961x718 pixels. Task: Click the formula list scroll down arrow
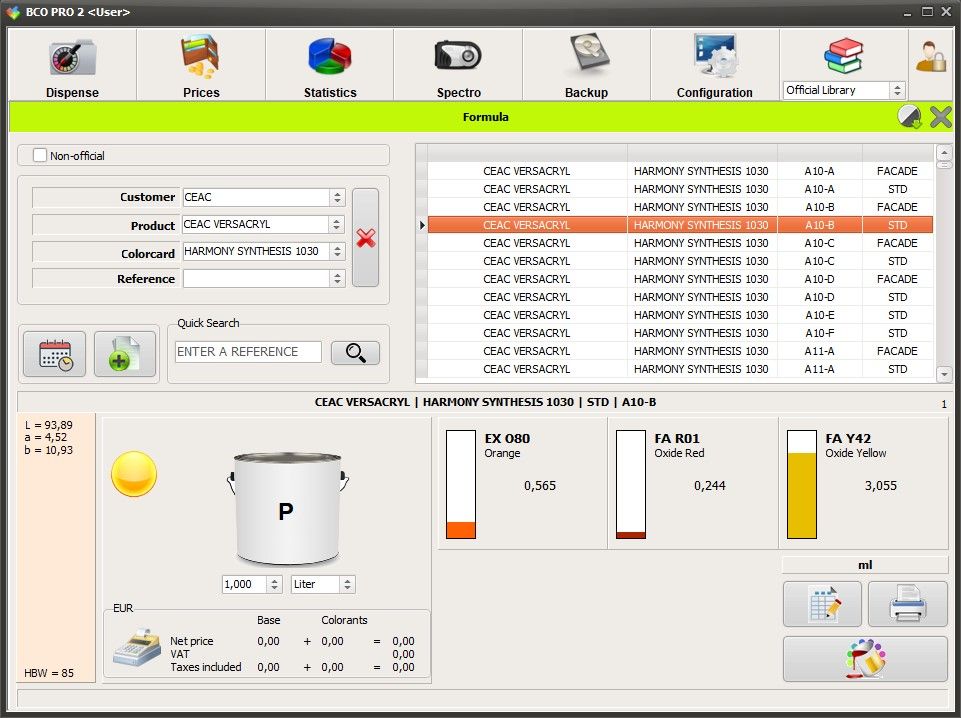point(944,373)
